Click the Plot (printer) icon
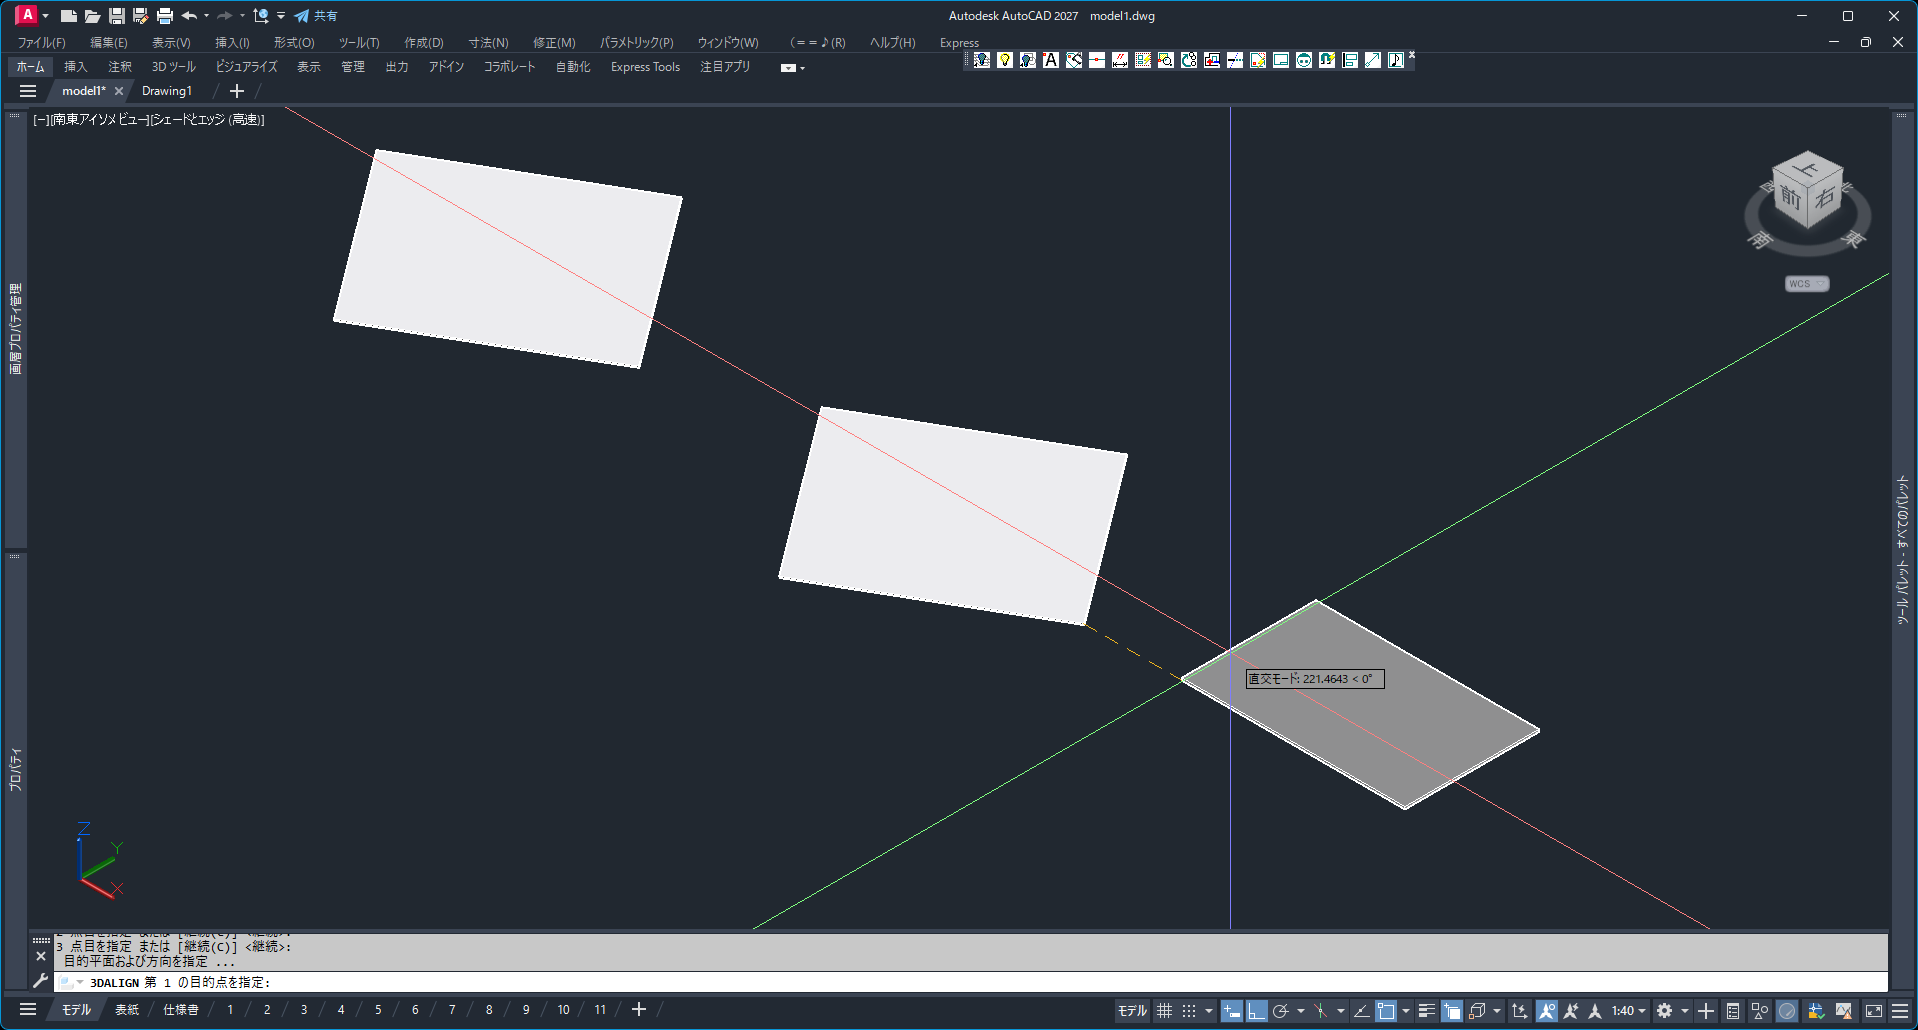1918x1030 pixels. tap(165, 16)
